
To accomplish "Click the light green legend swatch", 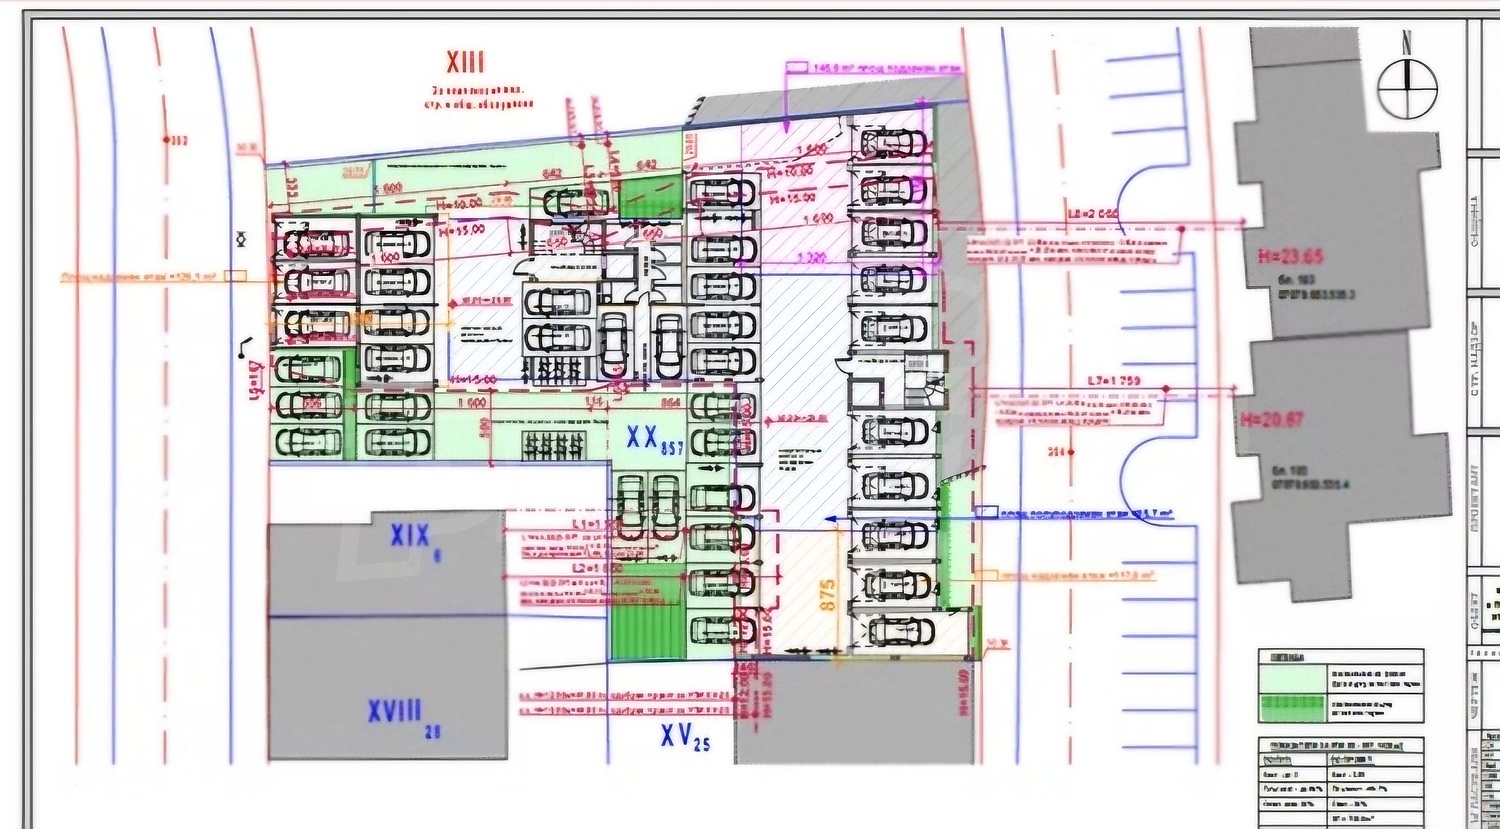I will [1291, 677].
